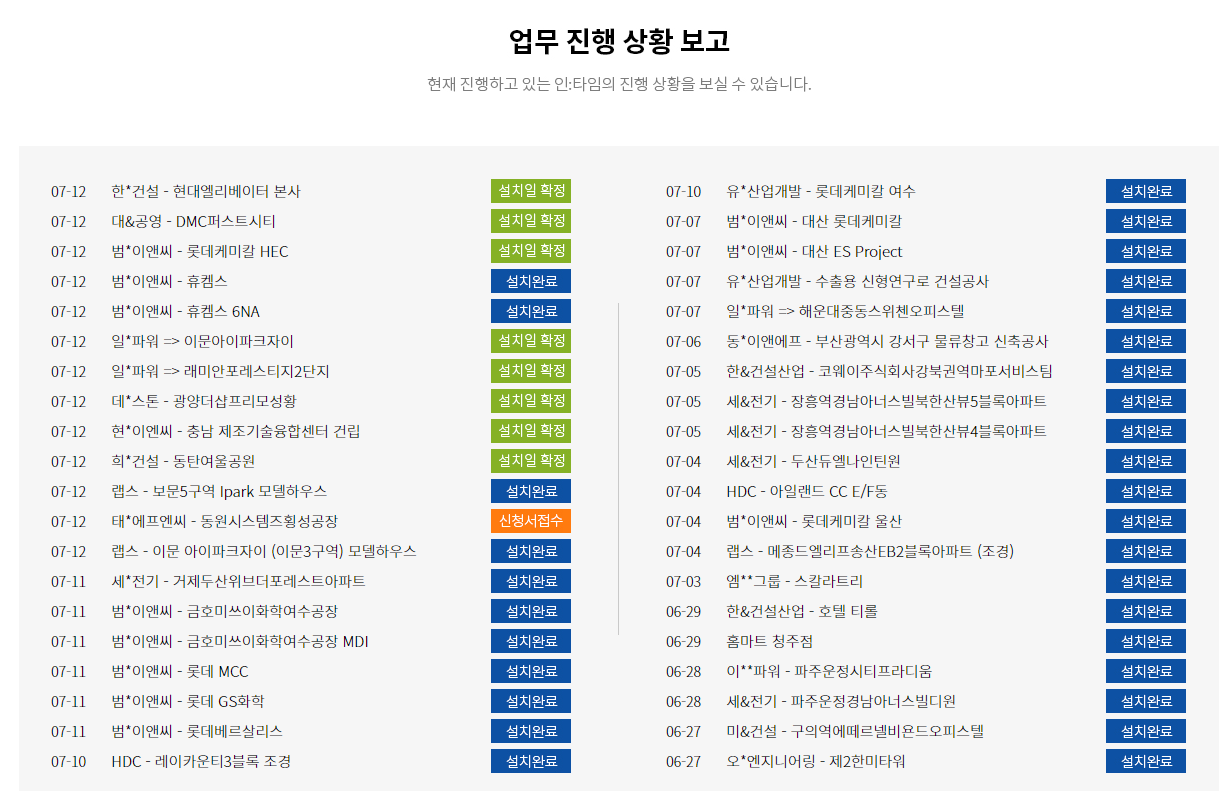Screen dimensions: 1230x799
Task: Open 범*이앤씨 - 롯데케미칼 울산 entry
Action: pos(814,521)
